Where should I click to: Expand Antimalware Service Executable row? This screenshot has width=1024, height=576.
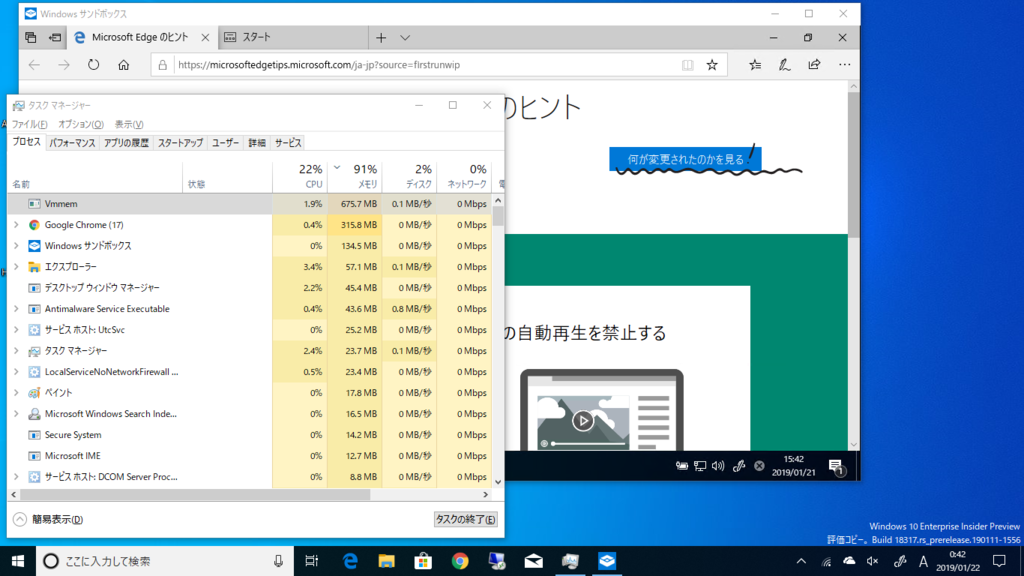point(16,309)
